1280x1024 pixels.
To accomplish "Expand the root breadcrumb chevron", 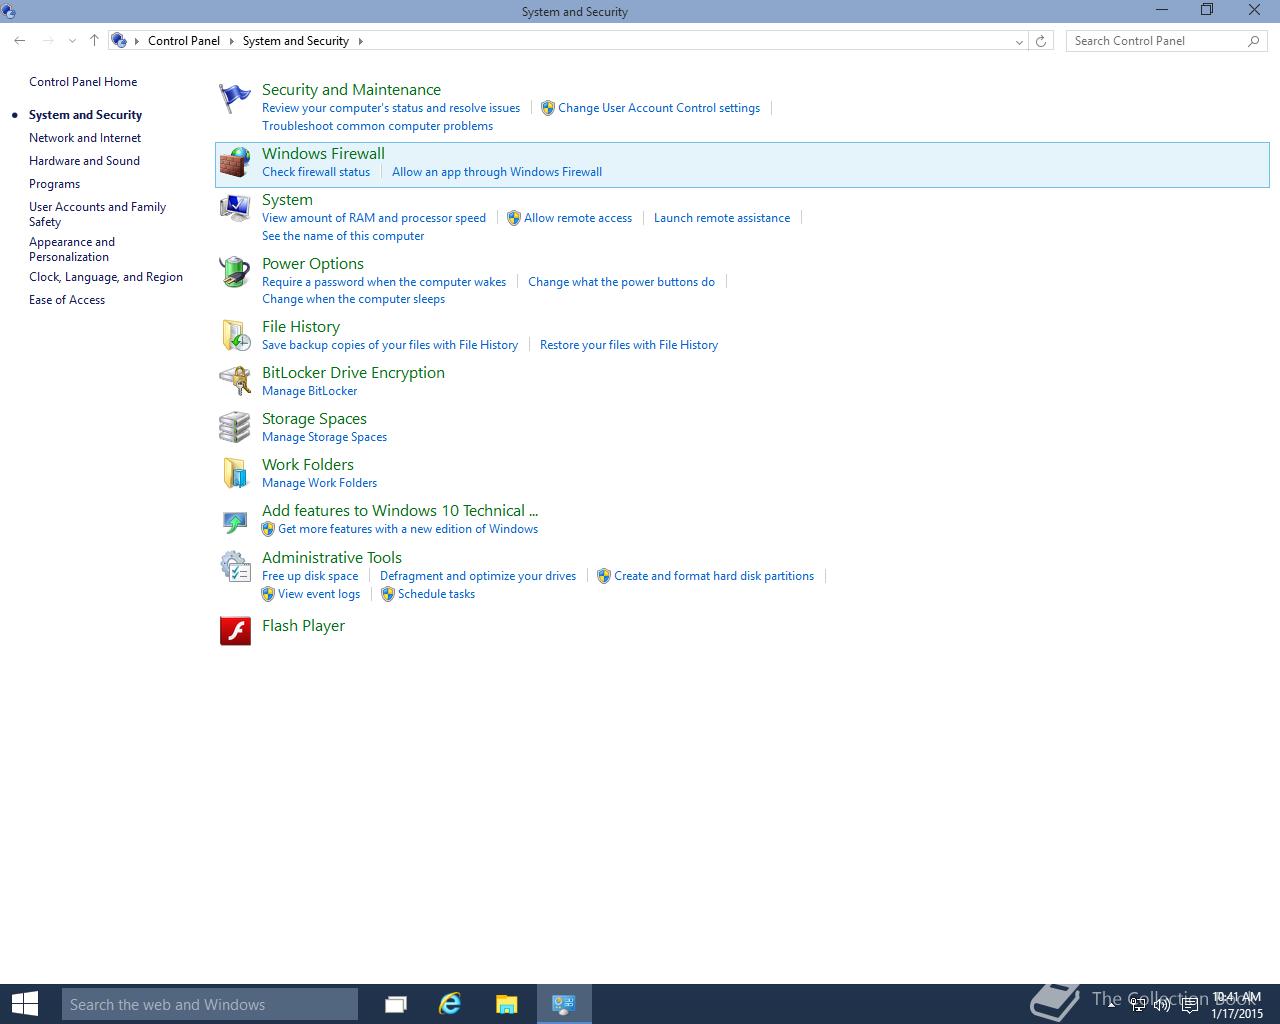I will (137, 41).
